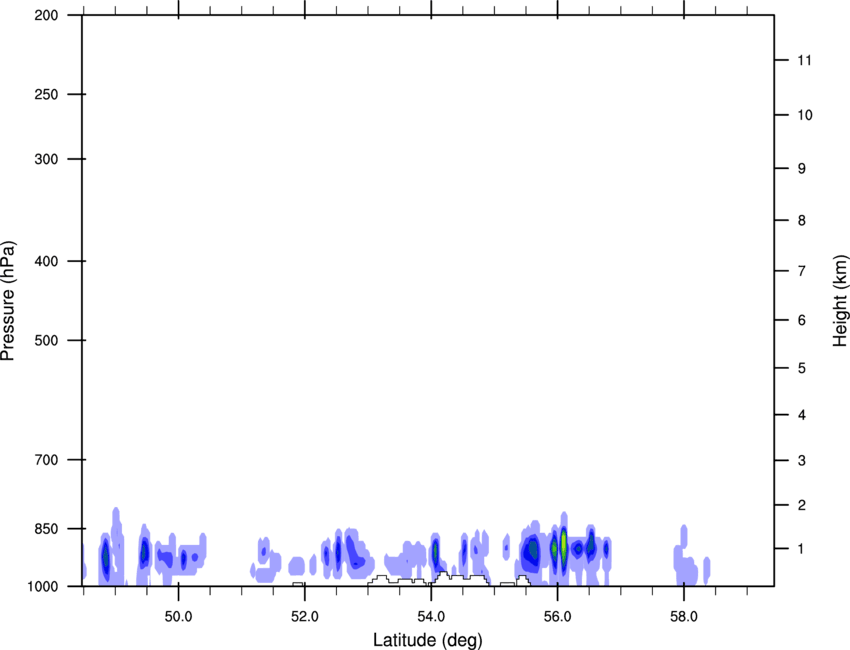Select the Height (km) axis title
Image resolution: width=850 pixels, height=650 pixels.
840,301
